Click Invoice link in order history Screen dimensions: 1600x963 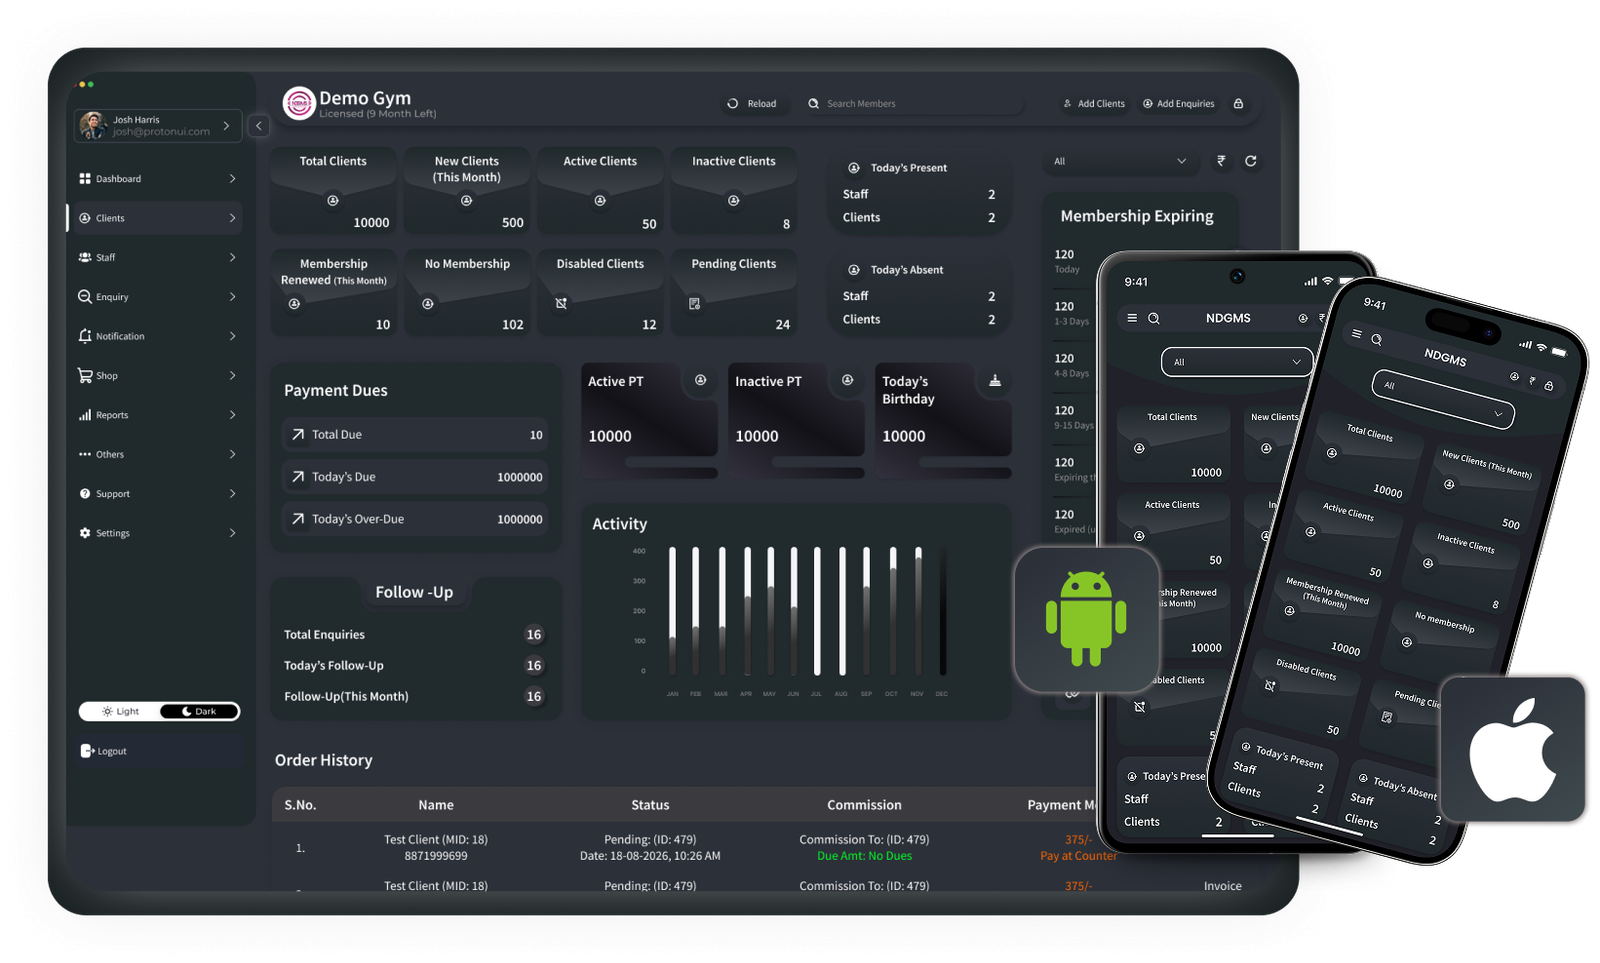point(1222,886)
